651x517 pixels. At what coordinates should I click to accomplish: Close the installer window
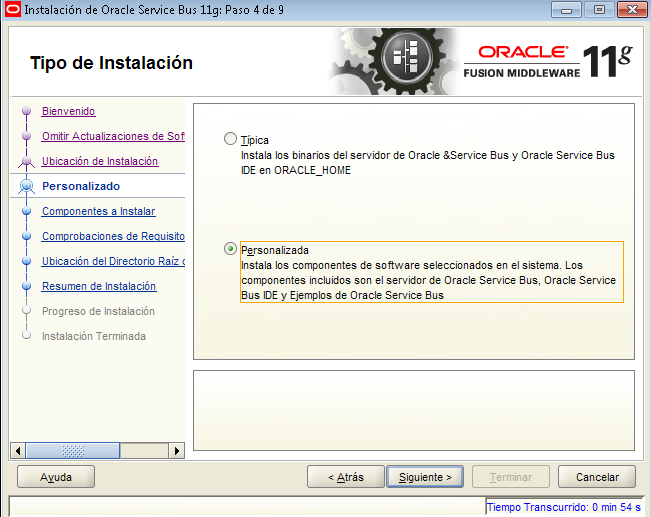pyautogui.click(x=632, y=10)
